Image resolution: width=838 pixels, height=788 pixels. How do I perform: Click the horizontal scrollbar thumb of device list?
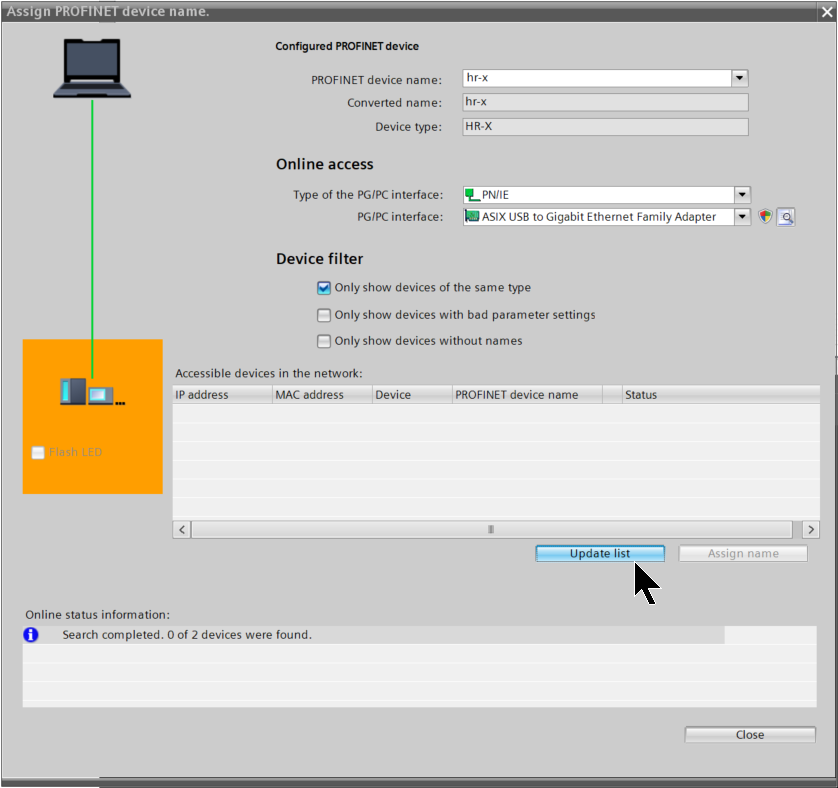coord(491,529)
